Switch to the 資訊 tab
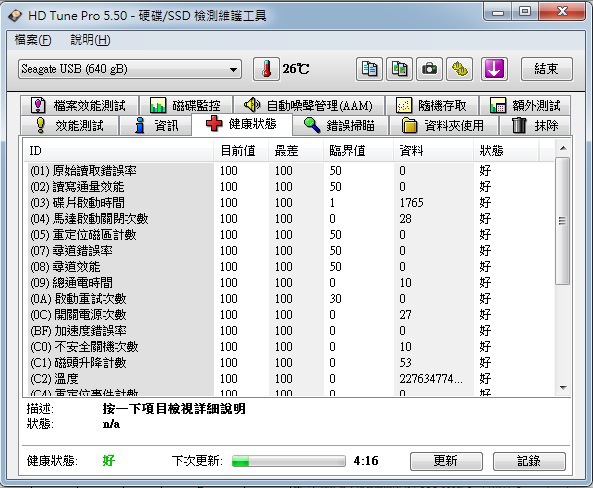Screen dimensions: 593x488 [155, 125]
